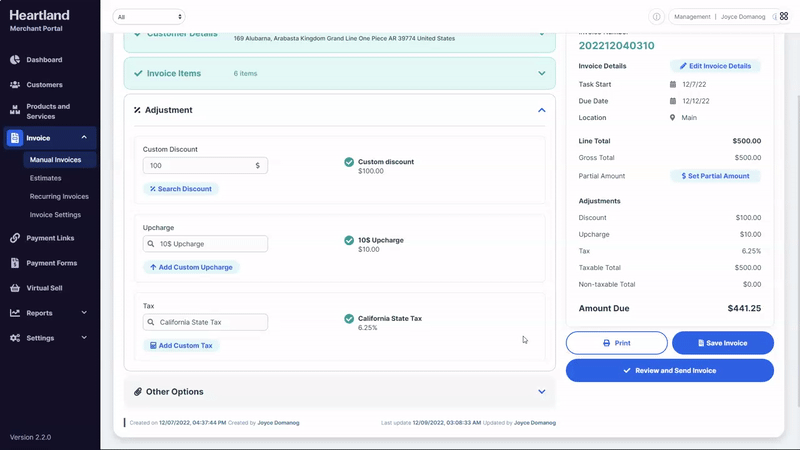Go to Customers in sidebar
Screen dimensions: 800x450
(x=44, y=85)
